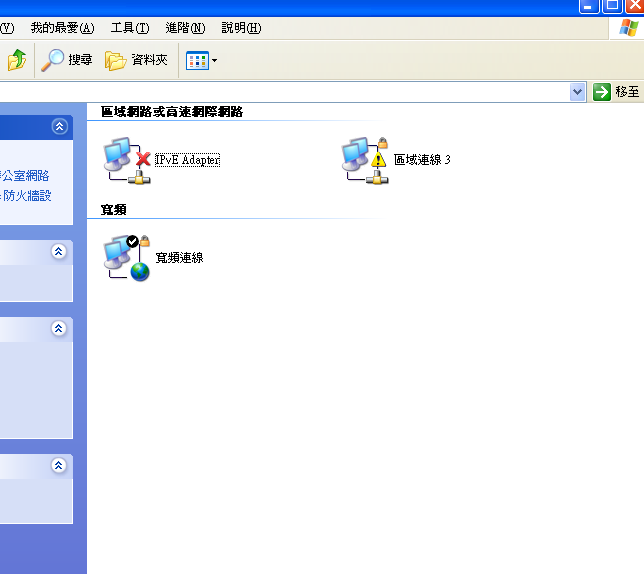Open the 我的最愛(A) menu
The height and width of the screenshot is (574, 644).
pos(62,28)
